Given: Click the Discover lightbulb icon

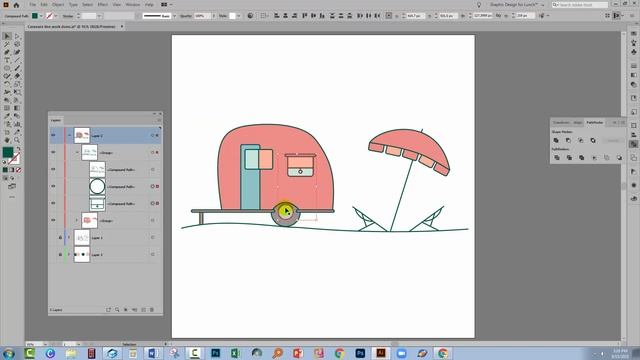Looking at the screenshot, I should pyautogui.click(x=479, y=5).
